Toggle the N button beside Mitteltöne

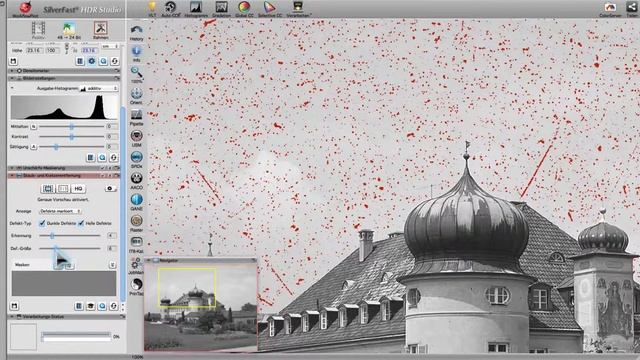click(x=33, y=127)
